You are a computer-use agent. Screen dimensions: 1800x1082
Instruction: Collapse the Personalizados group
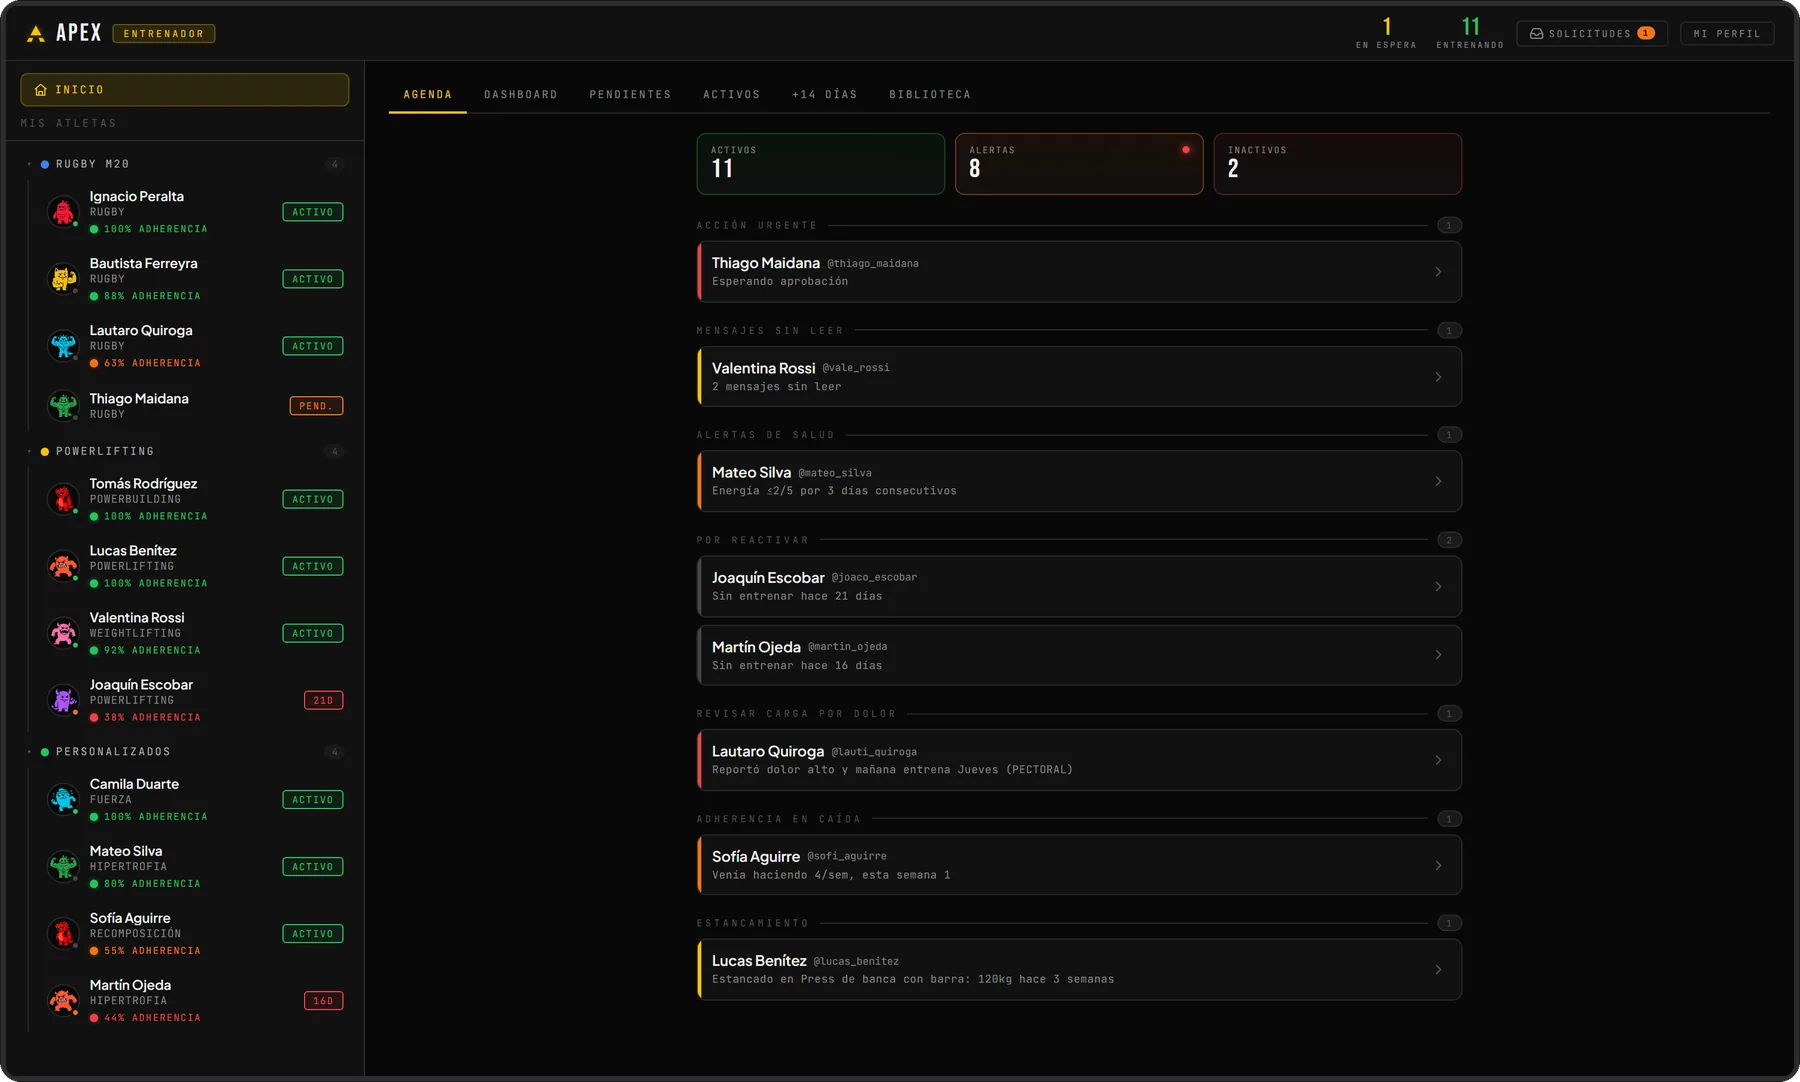pyautogui.click(x=29, y=752)
